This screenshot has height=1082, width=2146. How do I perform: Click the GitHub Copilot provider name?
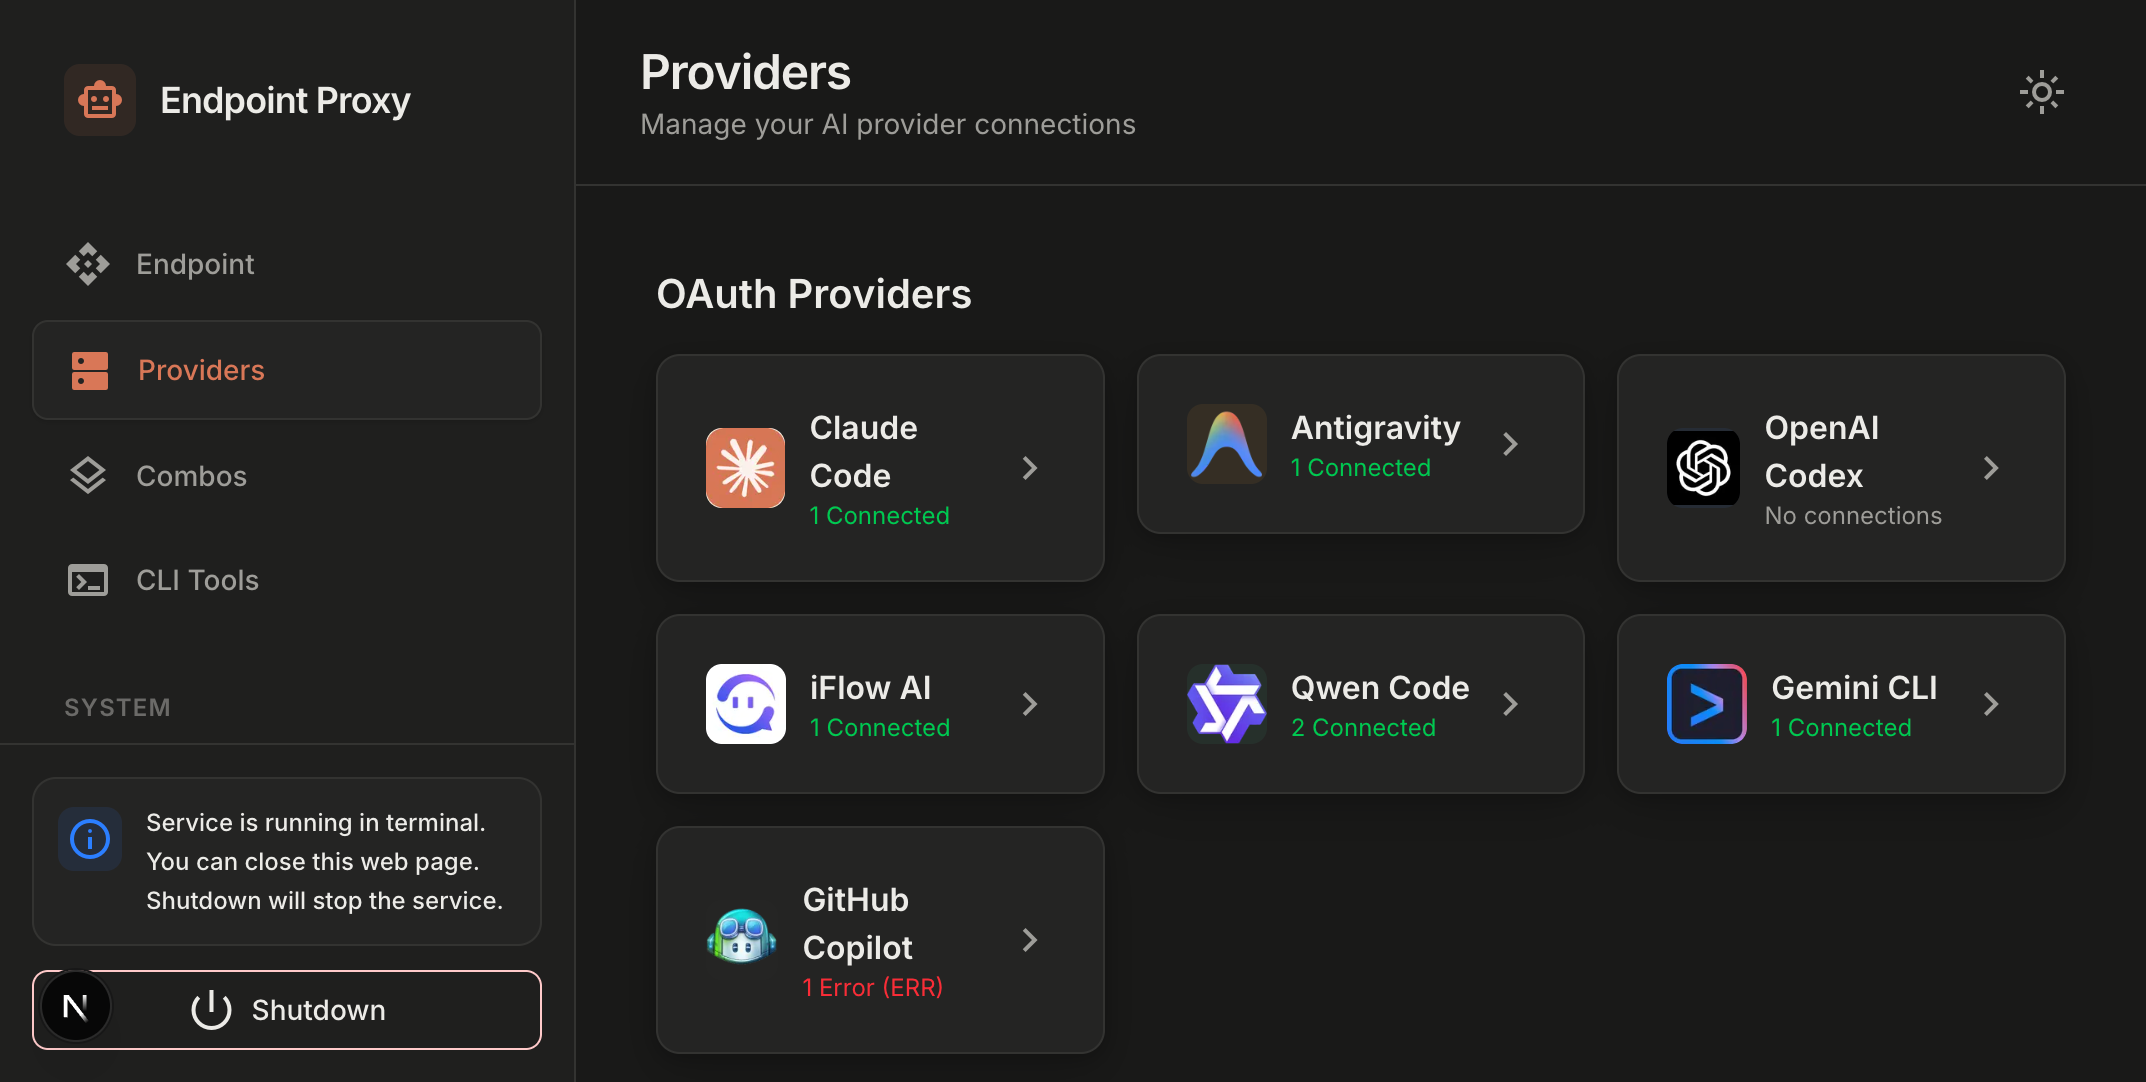[857, 924]
